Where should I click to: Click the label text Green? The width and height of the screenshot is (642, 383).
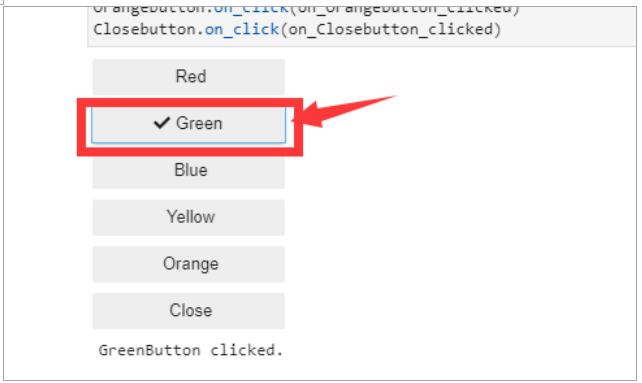[x=199, y=123]
